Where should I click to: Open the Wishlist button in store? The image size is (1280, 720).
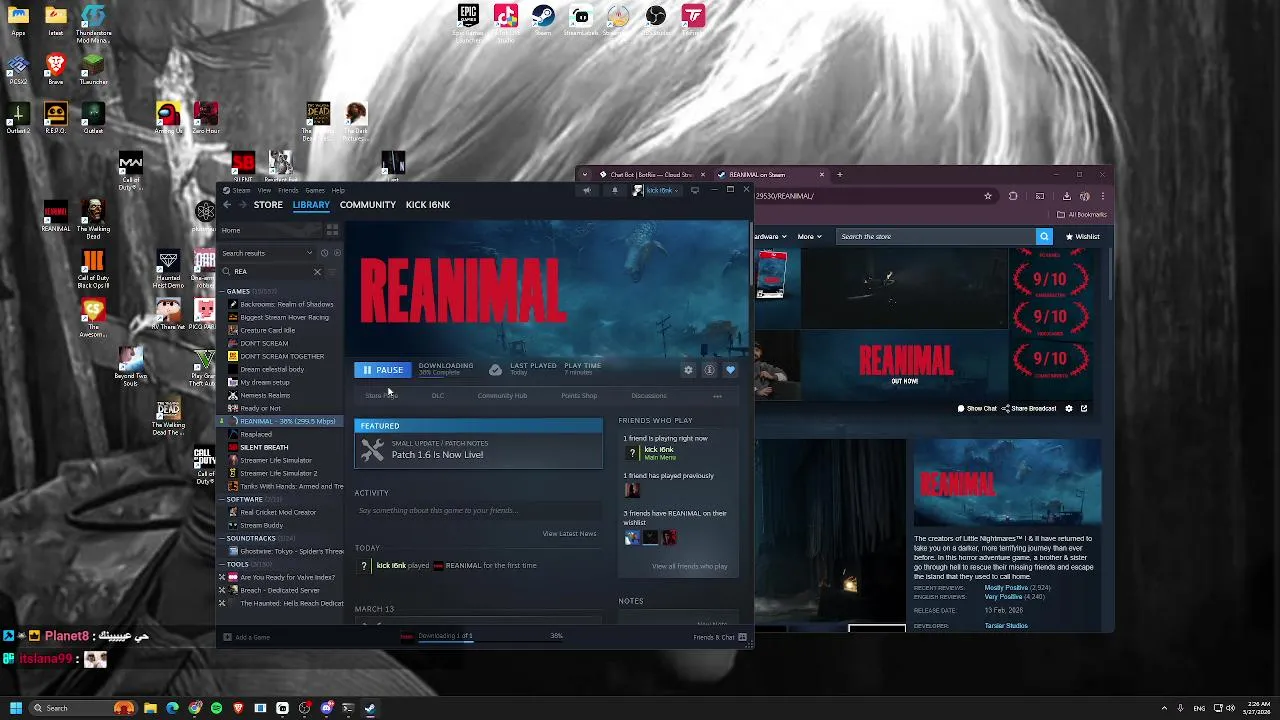1083,237
